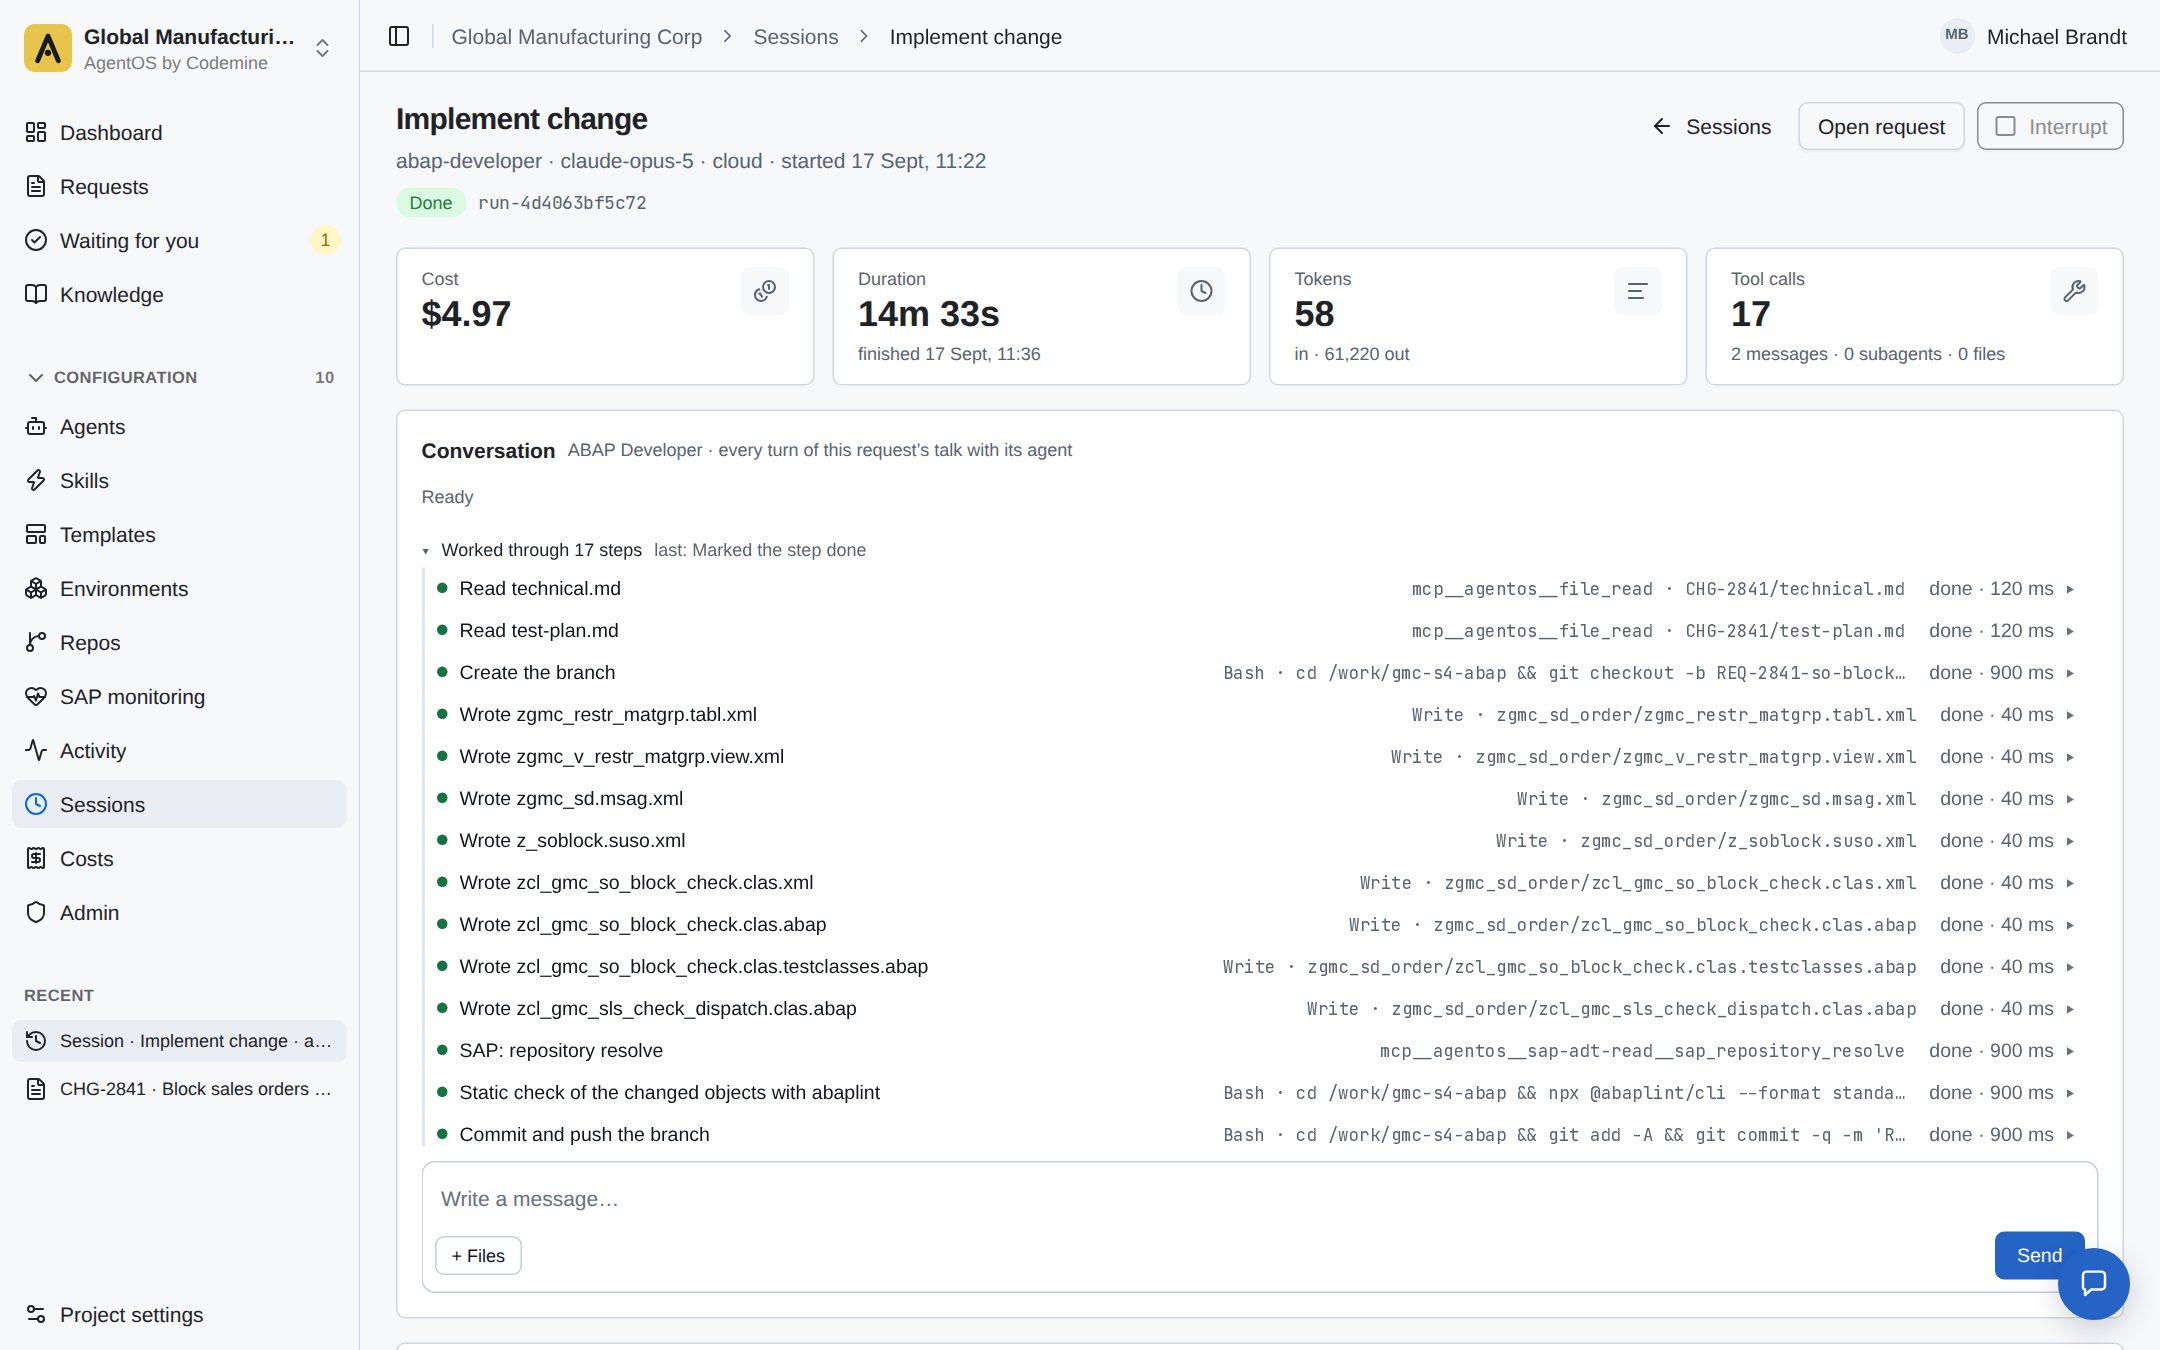Open the floating chat bubble
This screenshot has width=2160, height=1350.
click(2093, 1283)
